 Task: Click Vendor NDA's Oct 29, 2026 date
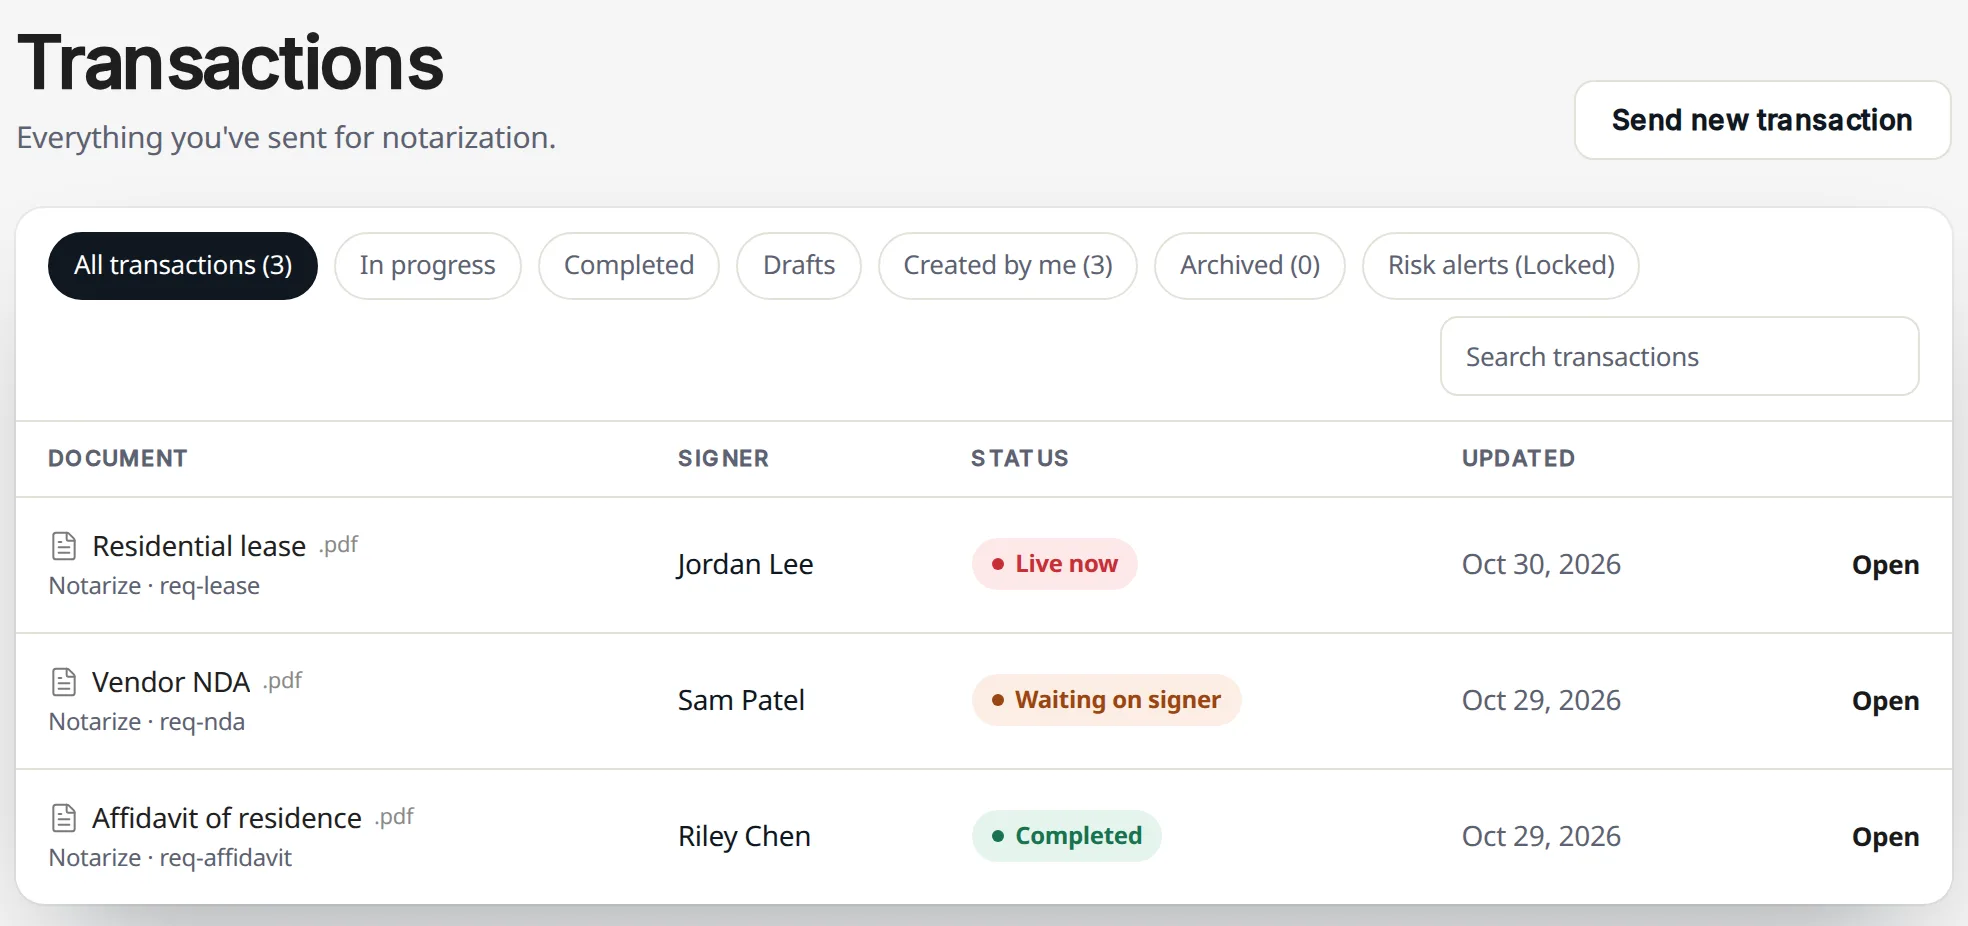click(1541, 701)
